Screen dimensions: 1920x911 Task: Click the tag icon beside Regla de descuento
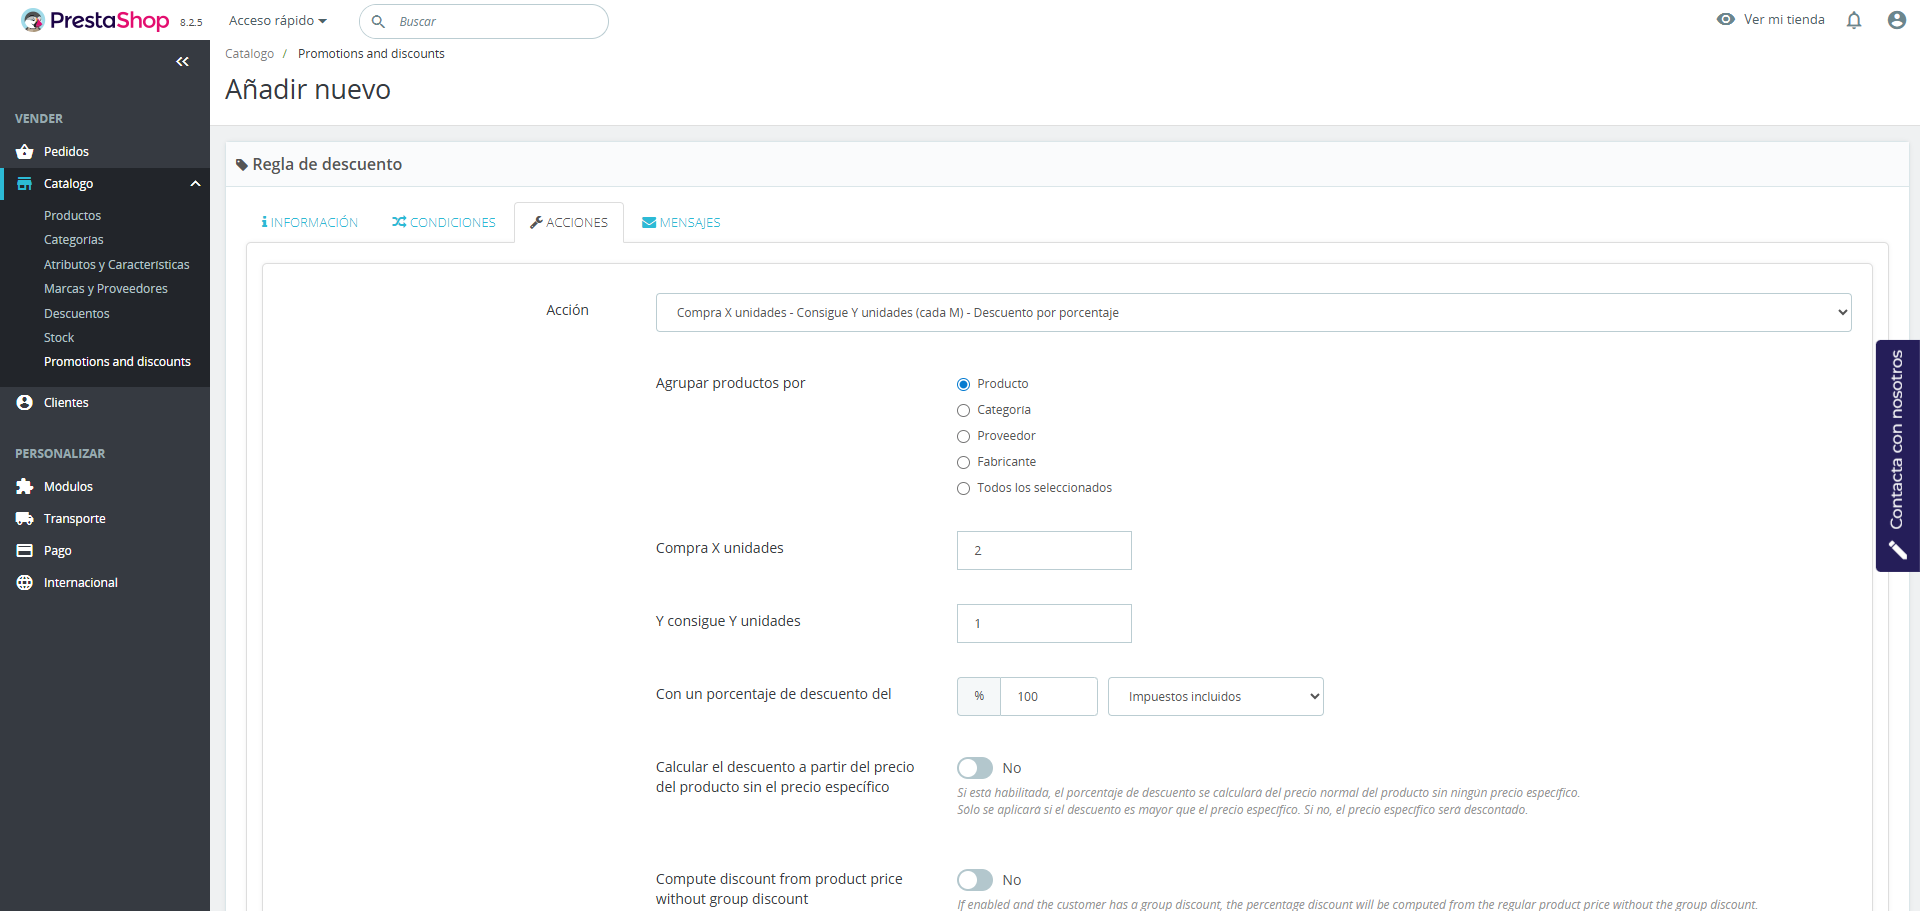coord(242,165)
